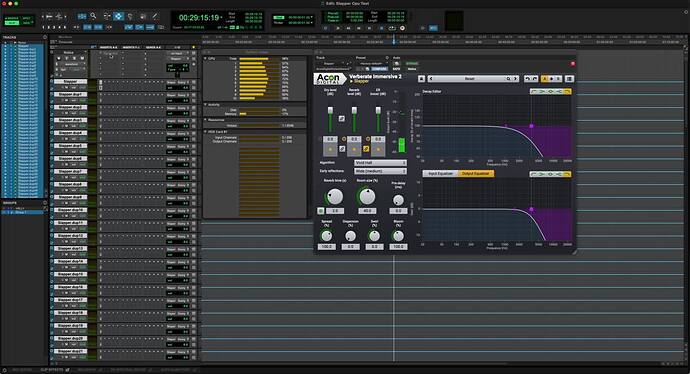Toggle yellow mute button under reverb level
The width and height of the screenshot is (690, 374).
click(354, 150)
